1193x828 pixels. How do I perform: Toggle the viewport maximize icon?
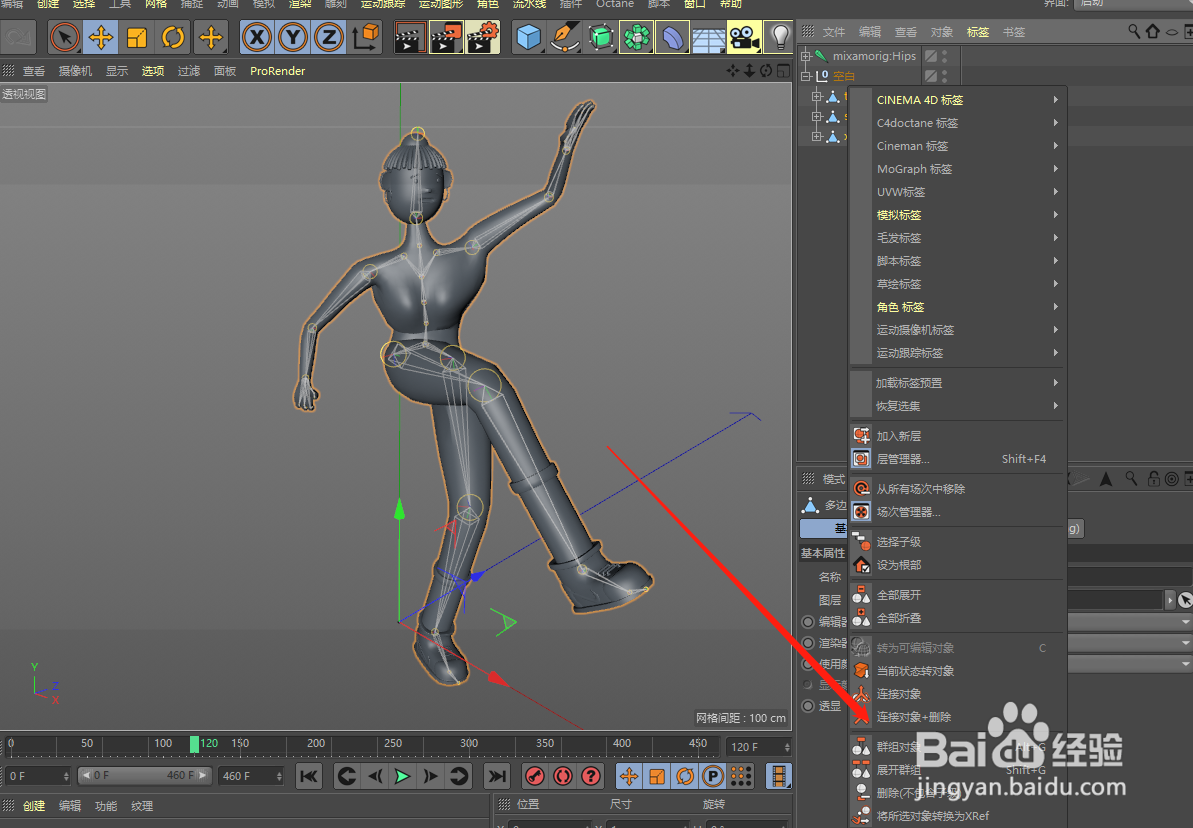(x=783, y=71)
